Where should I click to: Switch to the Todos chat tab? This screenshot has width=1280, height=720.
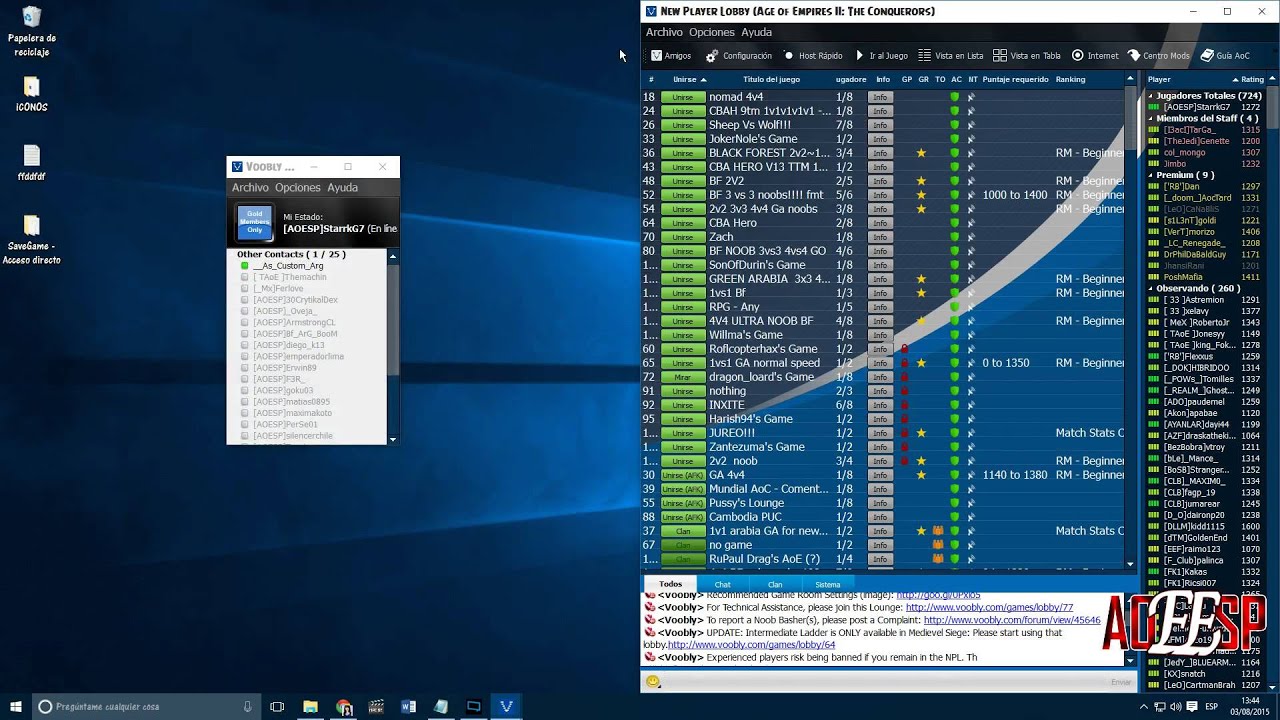[670, 584]
